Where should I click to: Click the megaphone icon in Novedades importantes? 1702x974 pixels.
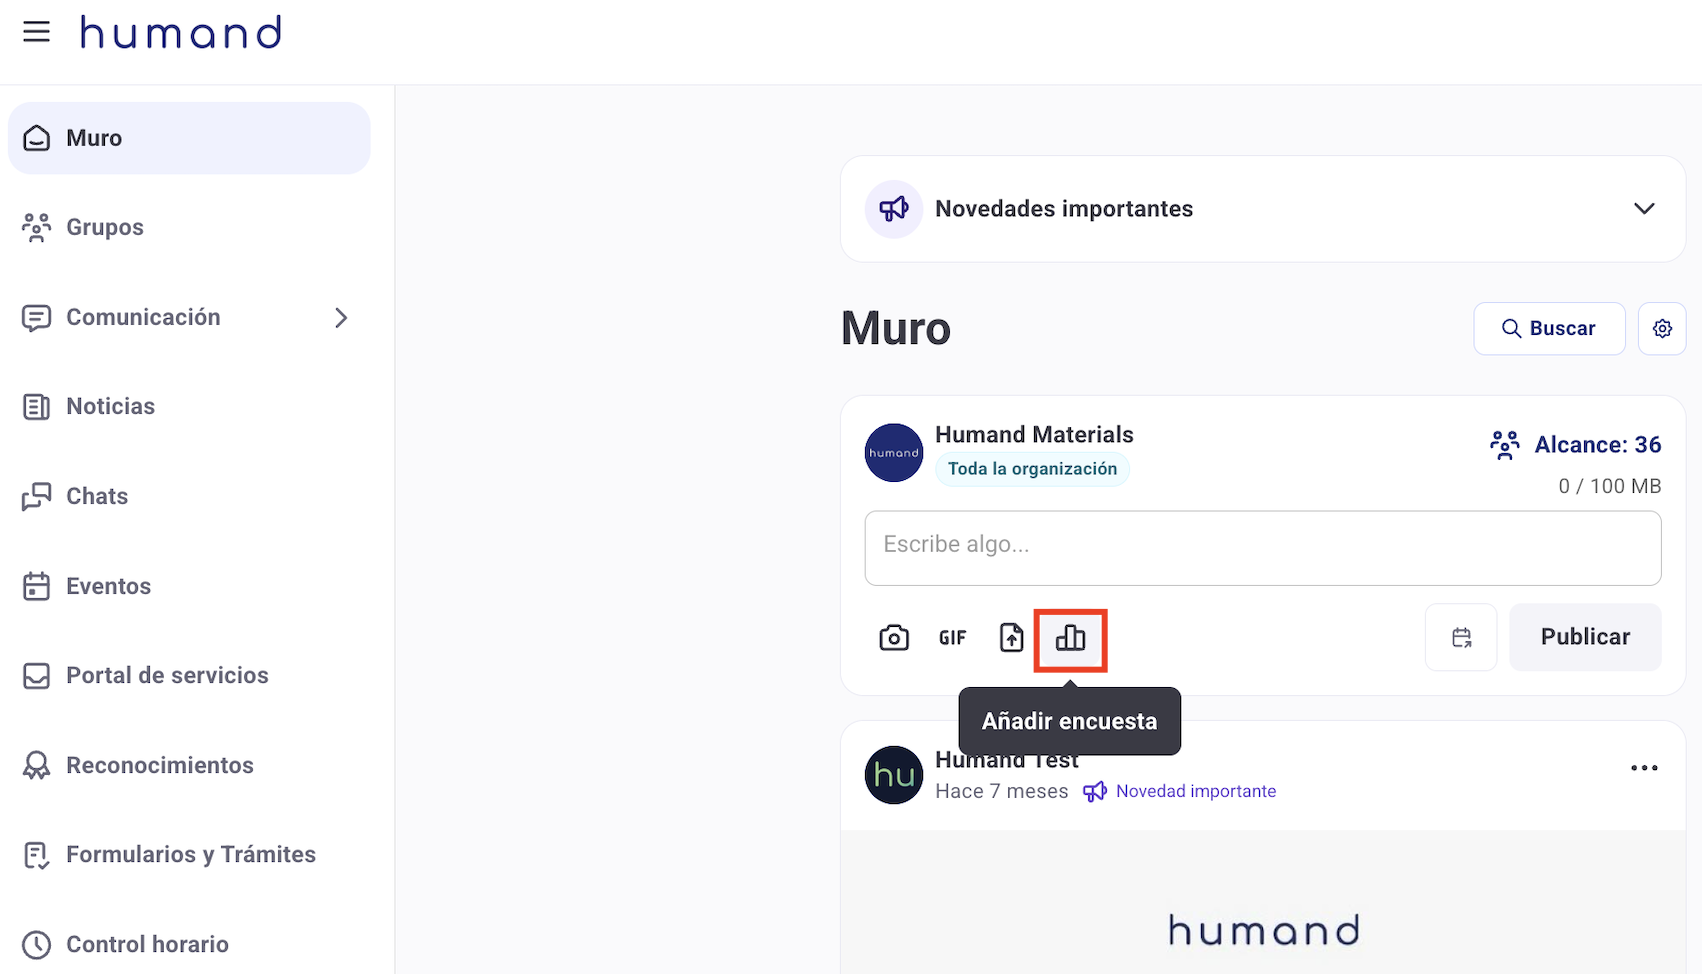pos(893,209)
